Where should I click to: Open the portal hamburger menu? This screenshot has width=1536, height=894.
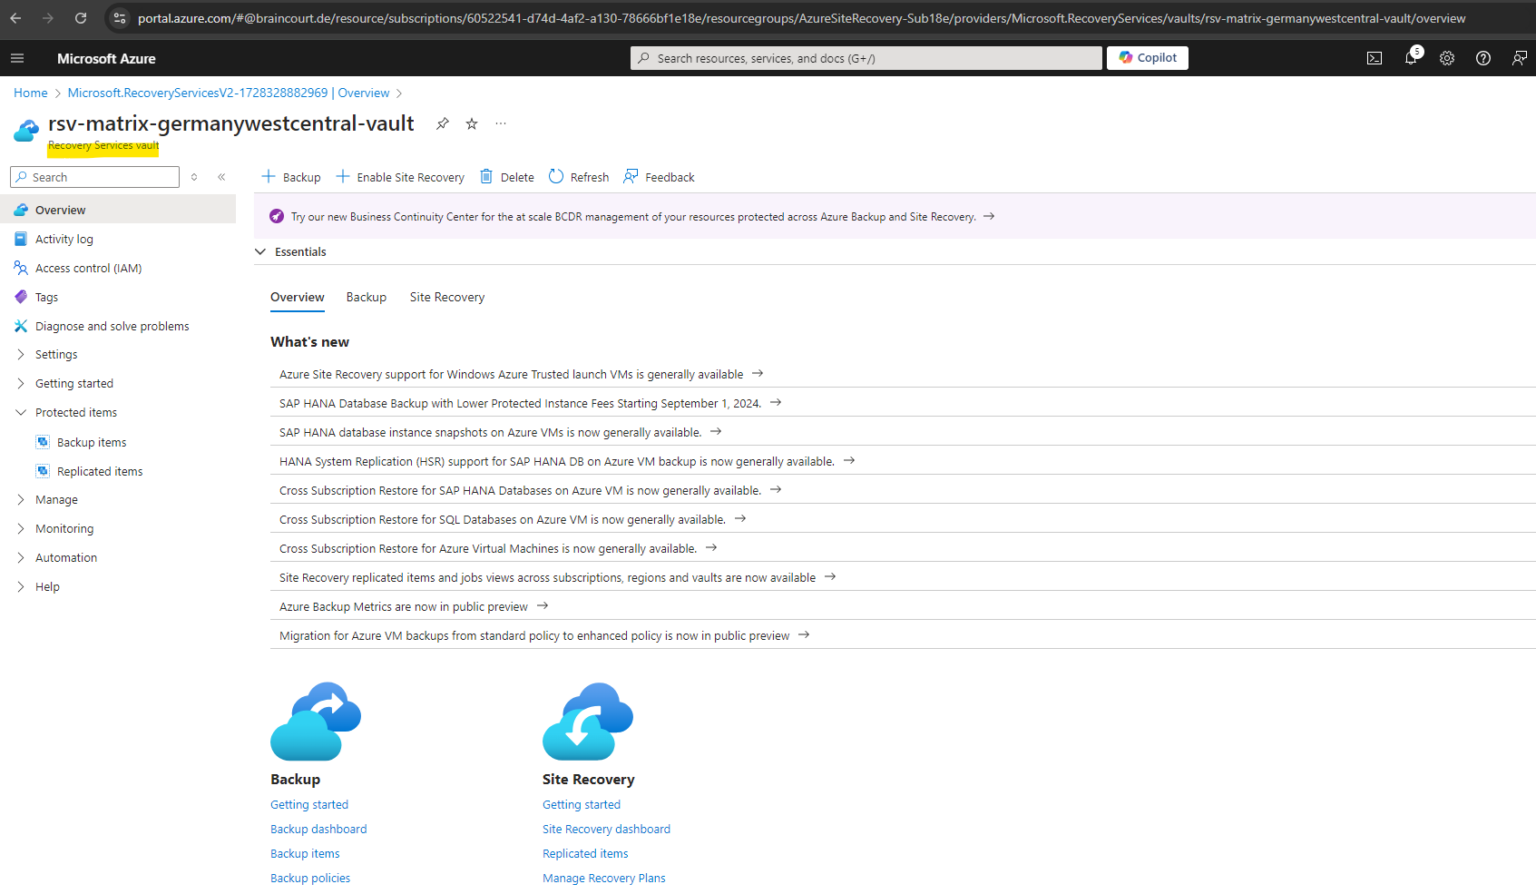pos(17,58)
